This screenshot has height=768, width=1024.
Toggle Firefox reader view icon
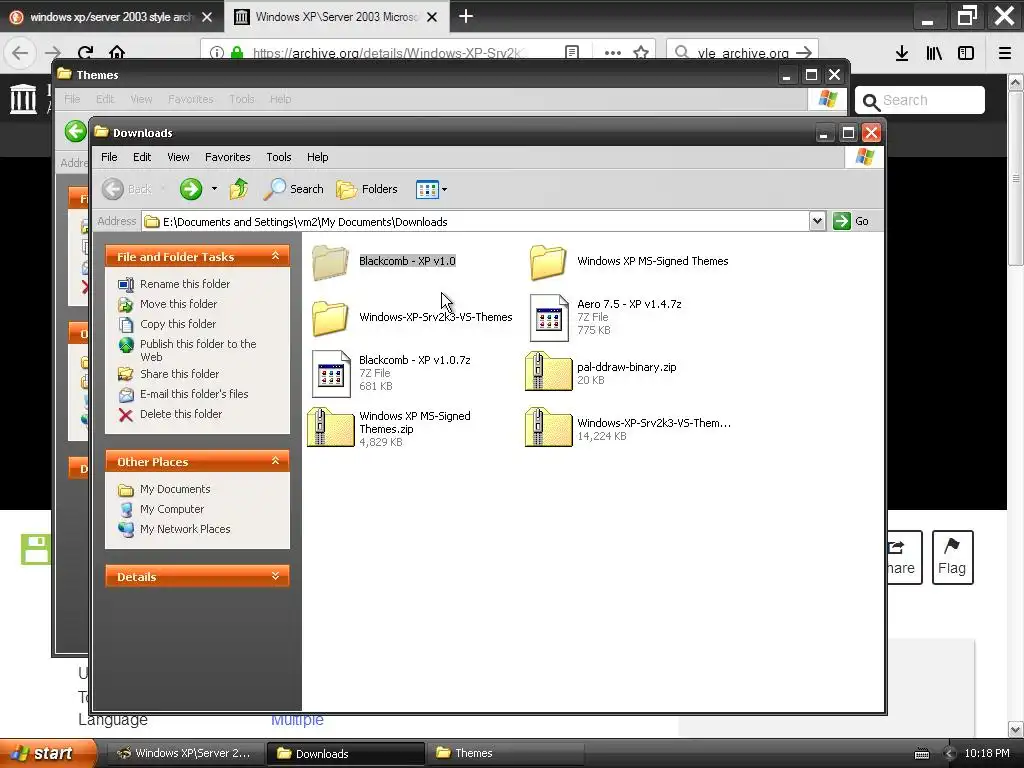572,53
